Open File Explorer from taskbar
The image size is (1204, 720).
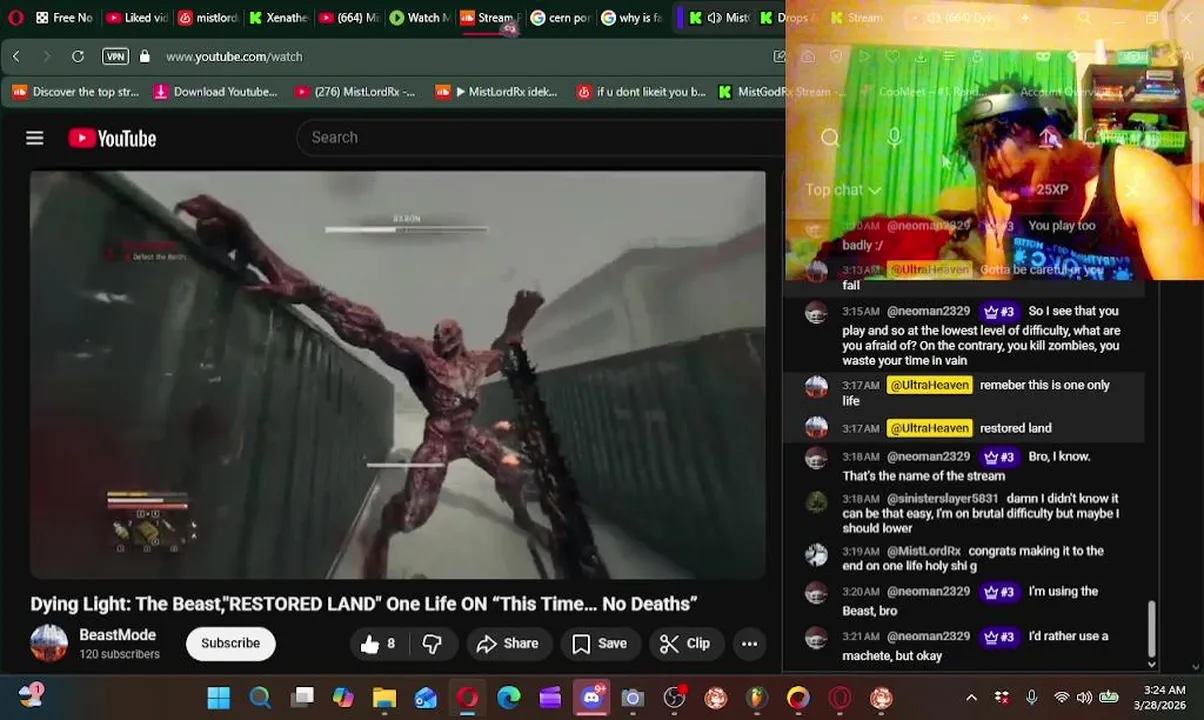[385, 697]
